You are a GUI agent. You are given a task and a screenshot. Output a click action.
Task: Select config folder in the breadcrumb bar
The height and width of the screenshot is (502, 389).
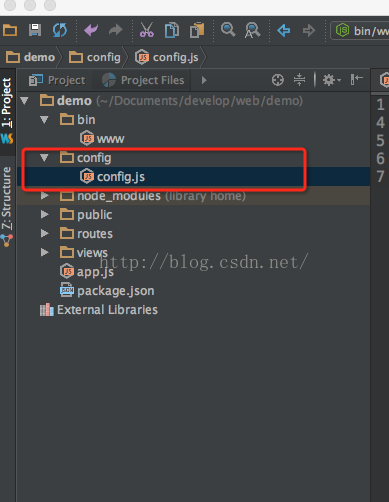click(x=95, y=57)
